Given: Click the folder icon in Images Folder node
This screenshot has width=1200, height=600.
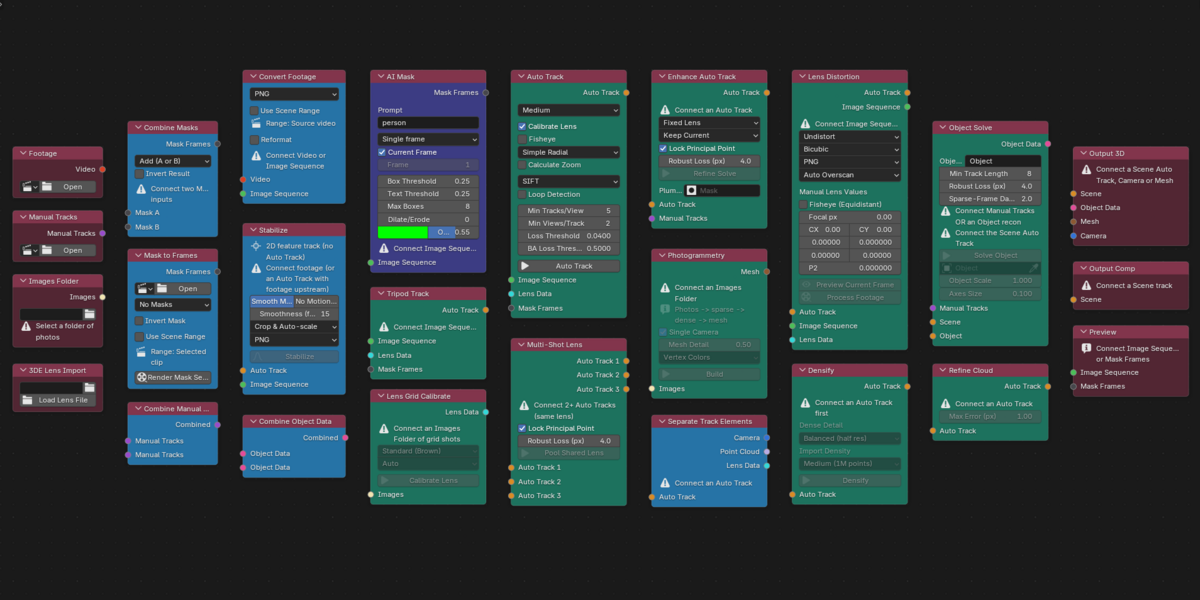Looking at the screenshot, I should click(89, 314).
